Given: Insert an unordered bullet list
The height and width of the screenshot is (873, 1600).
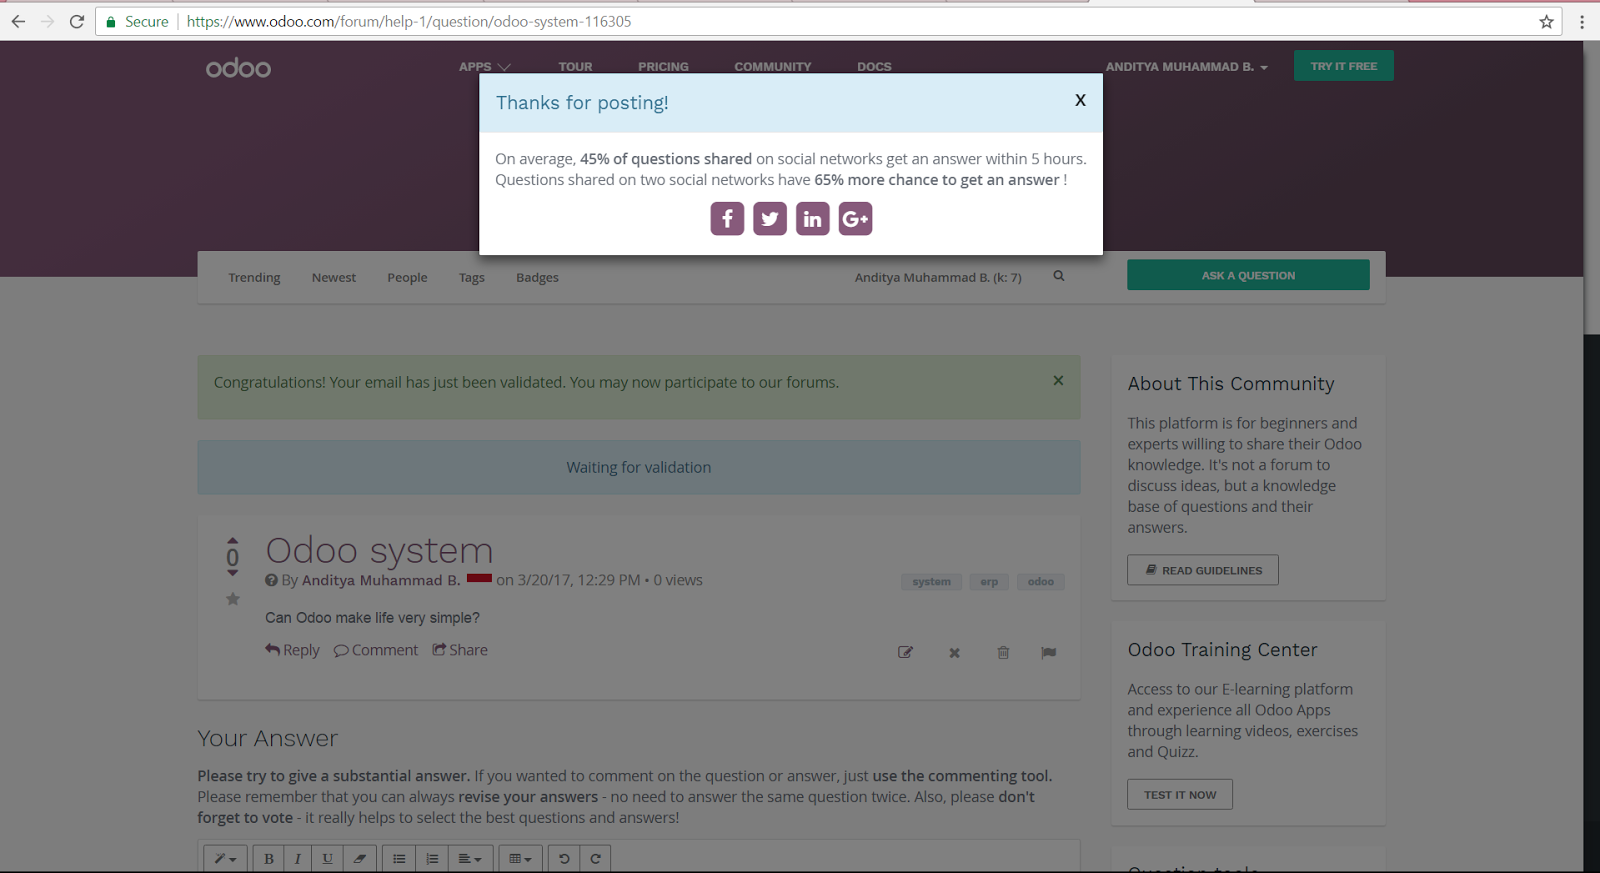Looking at the screenshot, I should click(399, 859).
